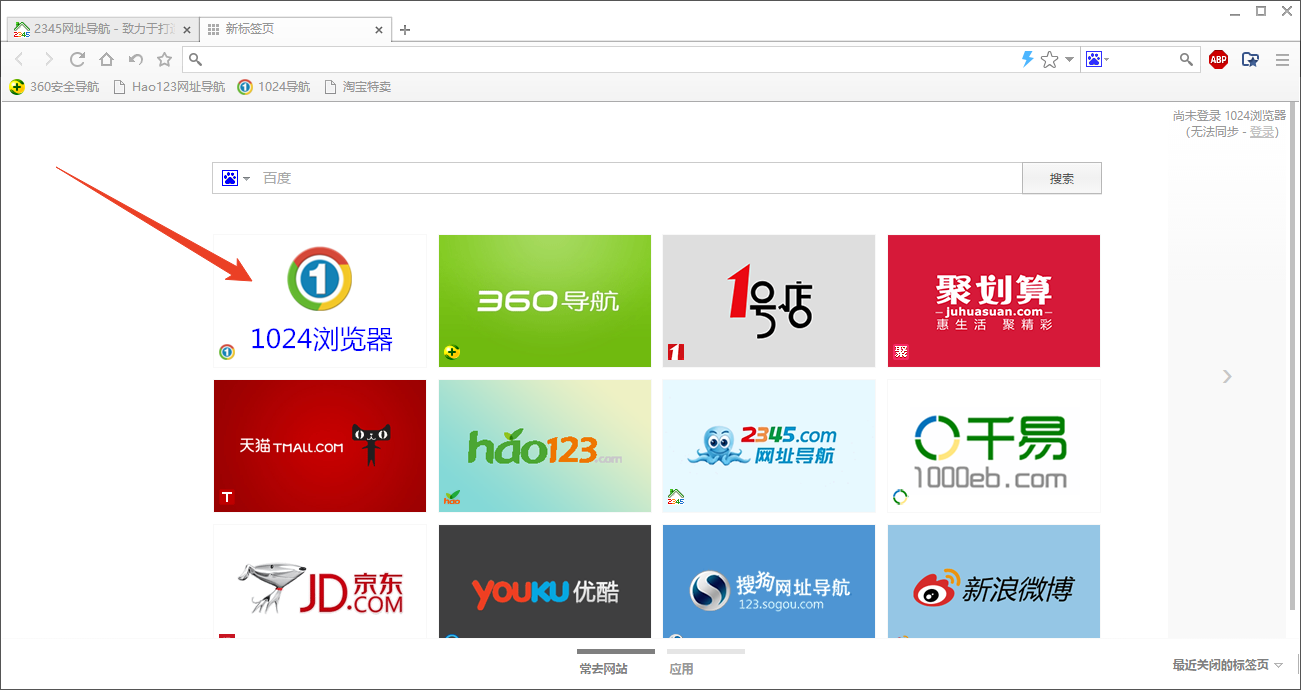Click the lightning speed-mode icon
The width and height of the screenshot is (1301, 690).
pyautogui.click(x=1027, y=59)
